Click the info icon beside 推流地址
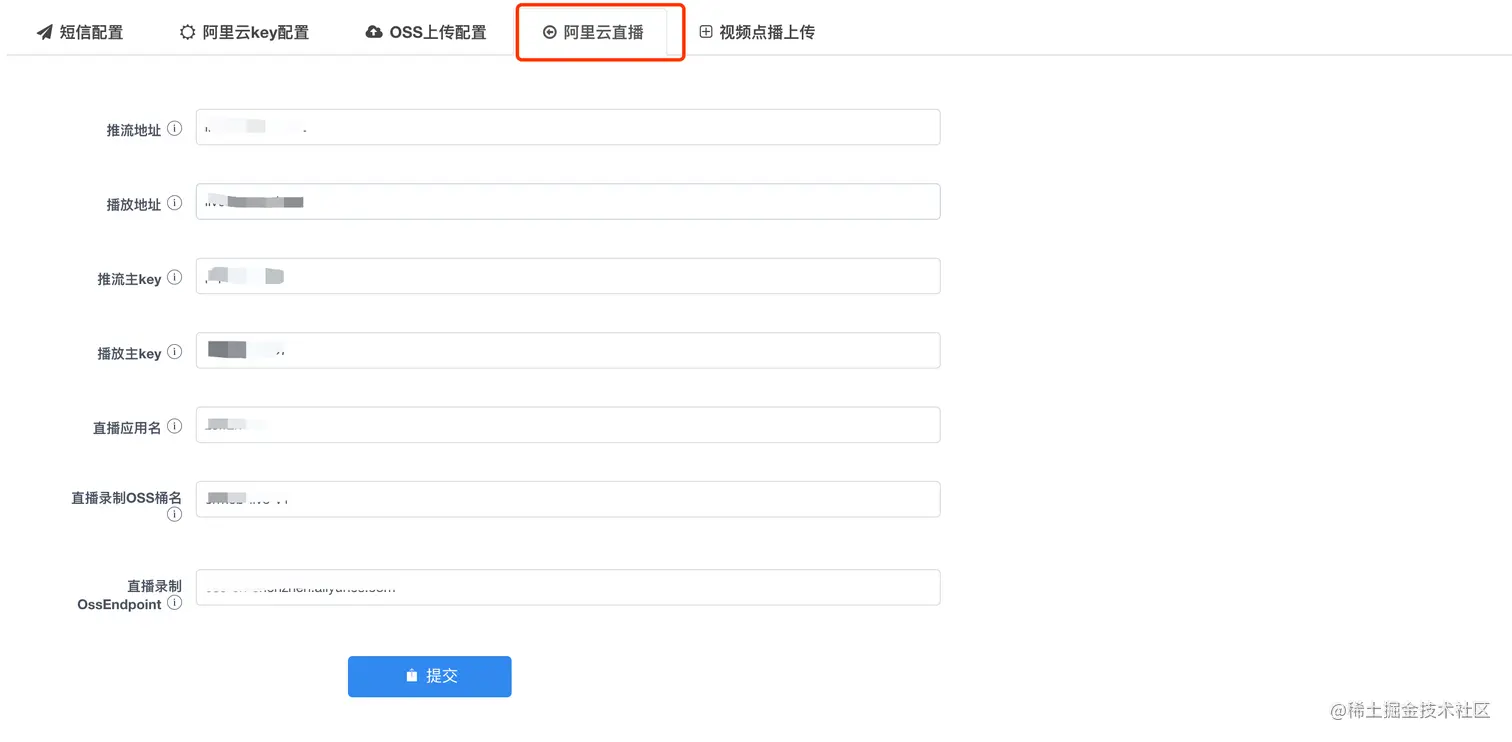 (x=175, y=128)
